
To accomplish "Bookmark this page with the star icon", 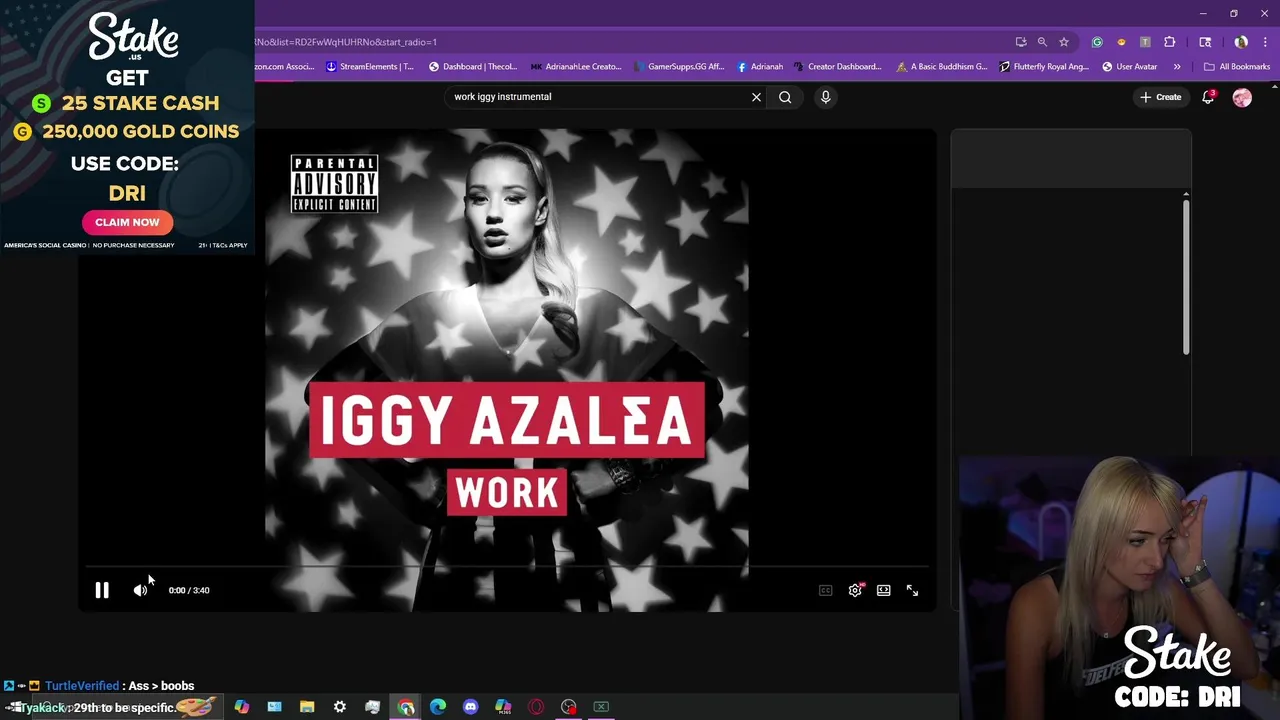I will point(1064,42).
